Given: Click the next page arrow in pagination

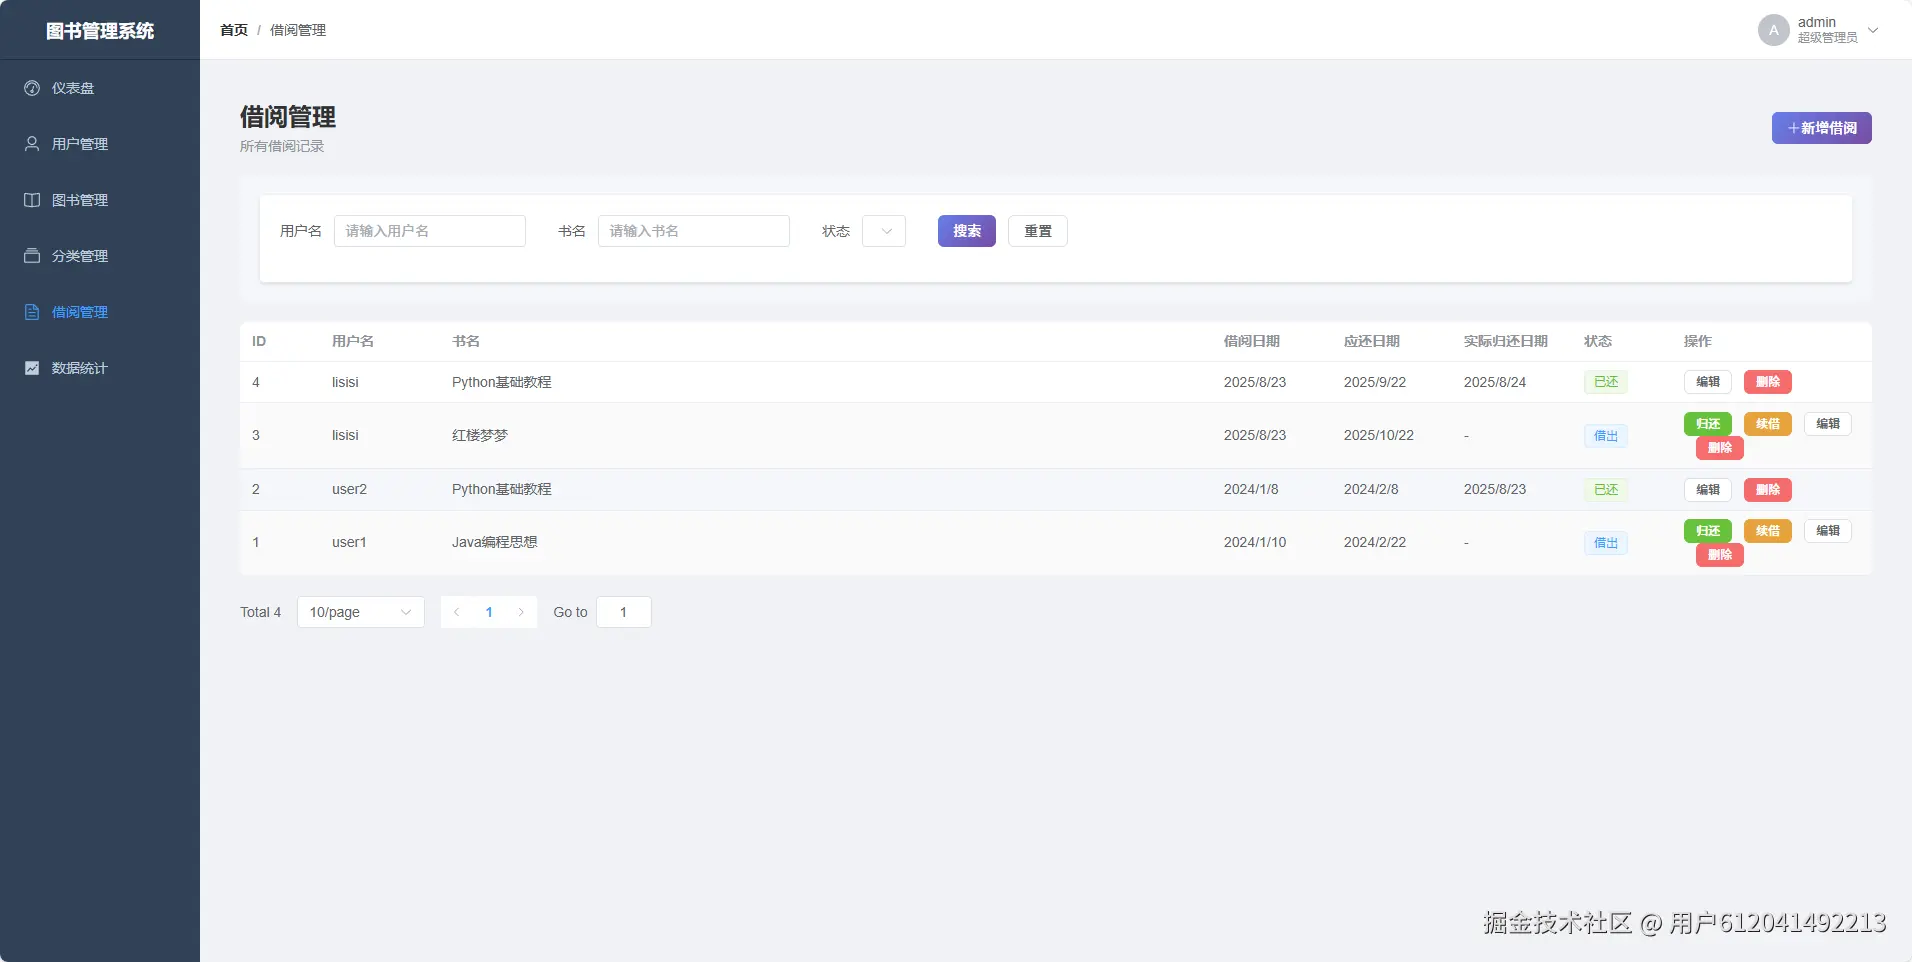Looking at the screenshot, I should [521, 612].
